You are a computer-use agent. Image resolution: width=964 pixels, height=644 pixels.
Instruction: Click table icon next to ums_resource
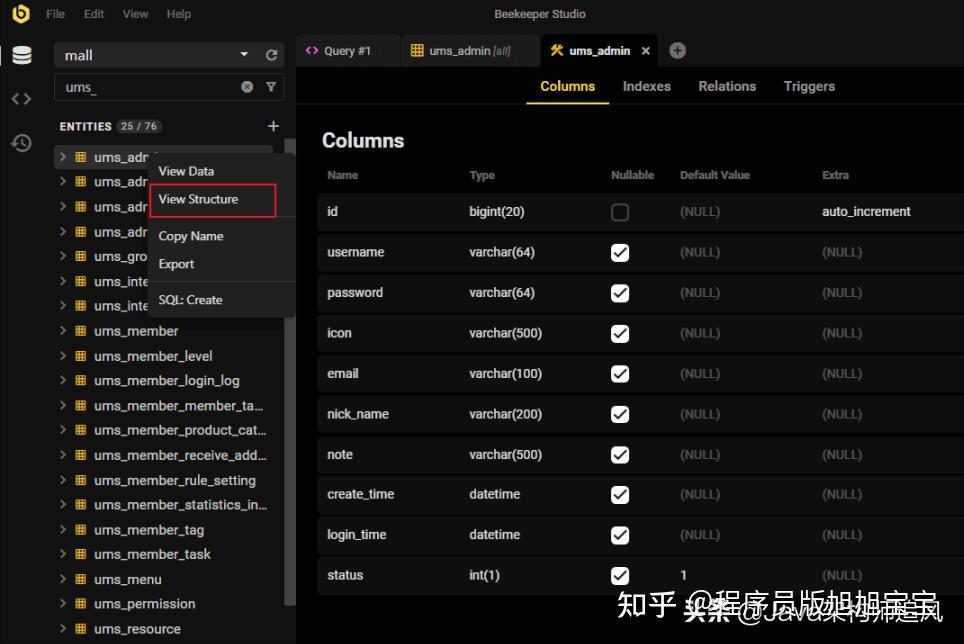81,629
